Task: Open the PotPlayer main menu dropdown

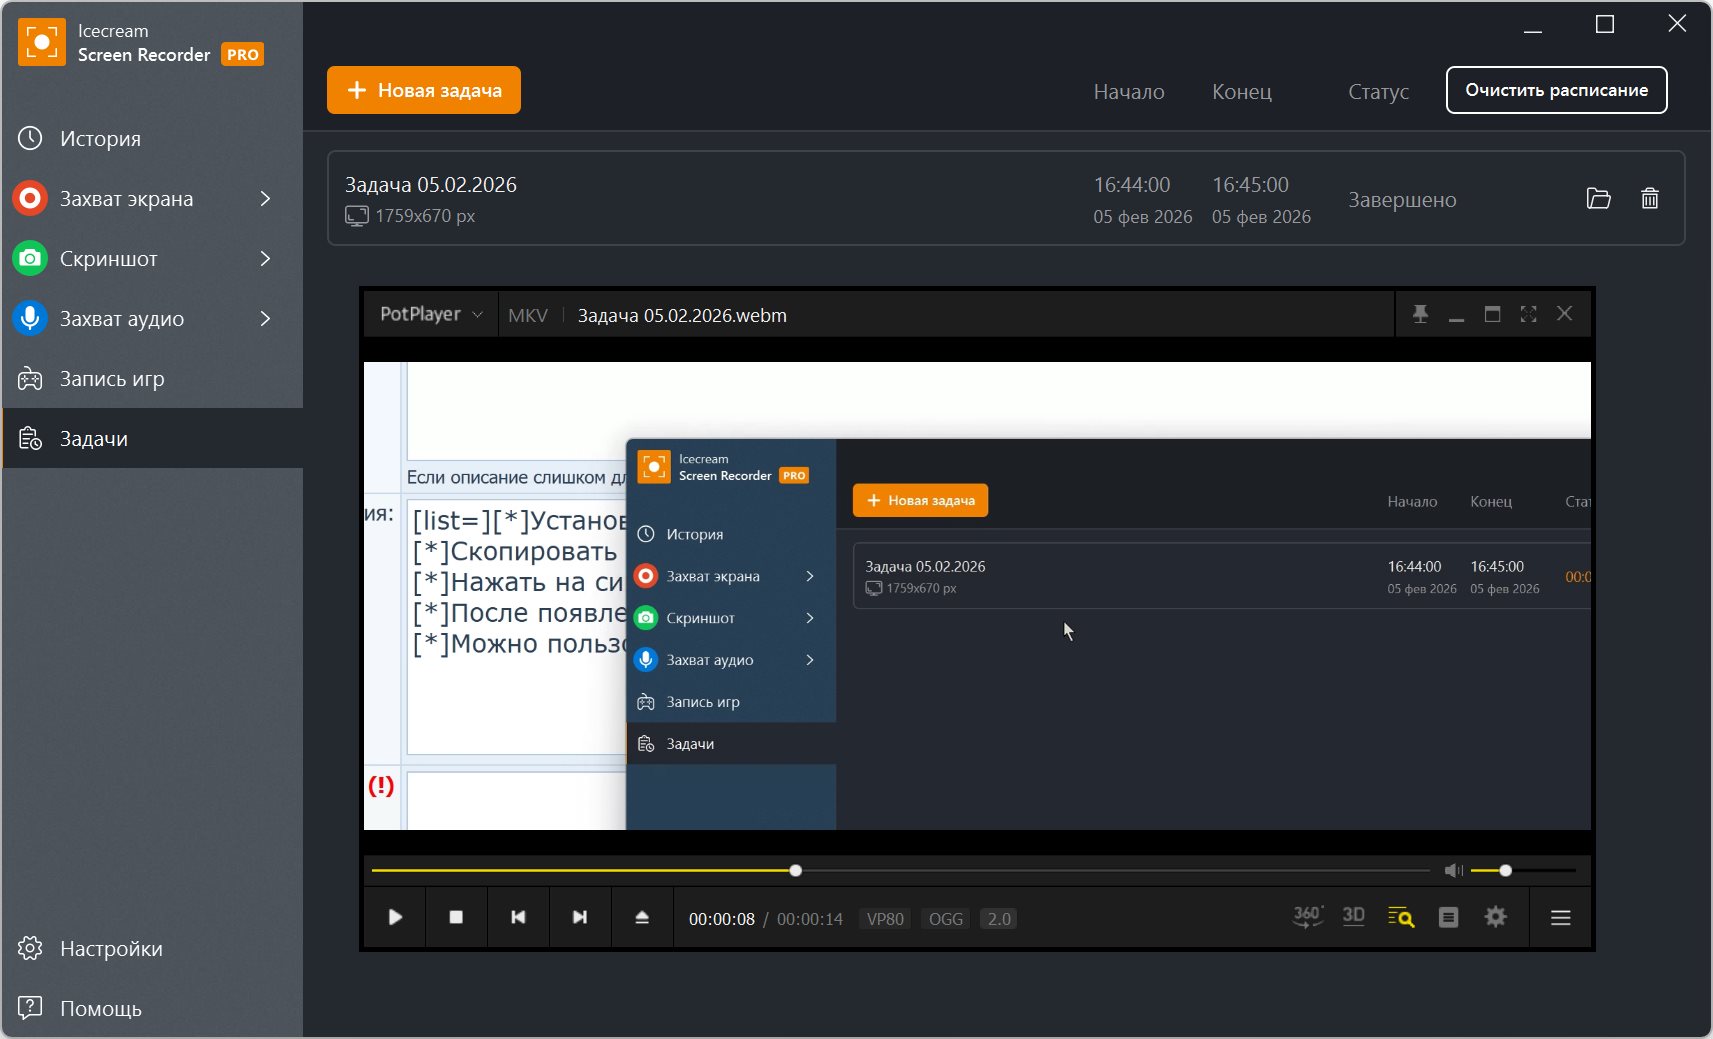Action: coord(431,314)
